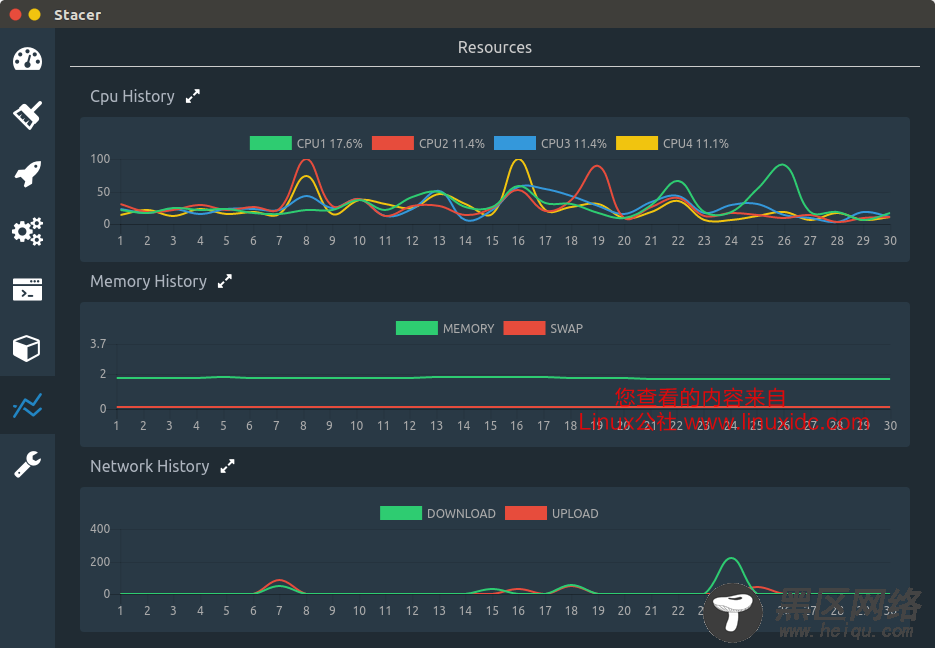Click the 400 axis label in Network chart
935x648 pixels.
tap(100, 529)
